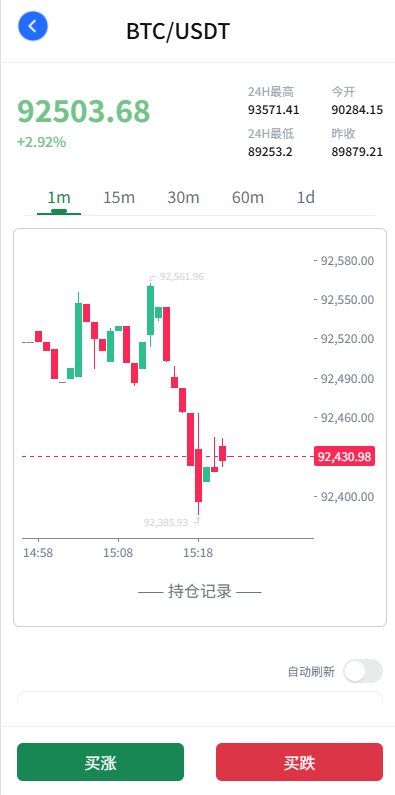Click the +2.92% change percentage

coord(42,142)
